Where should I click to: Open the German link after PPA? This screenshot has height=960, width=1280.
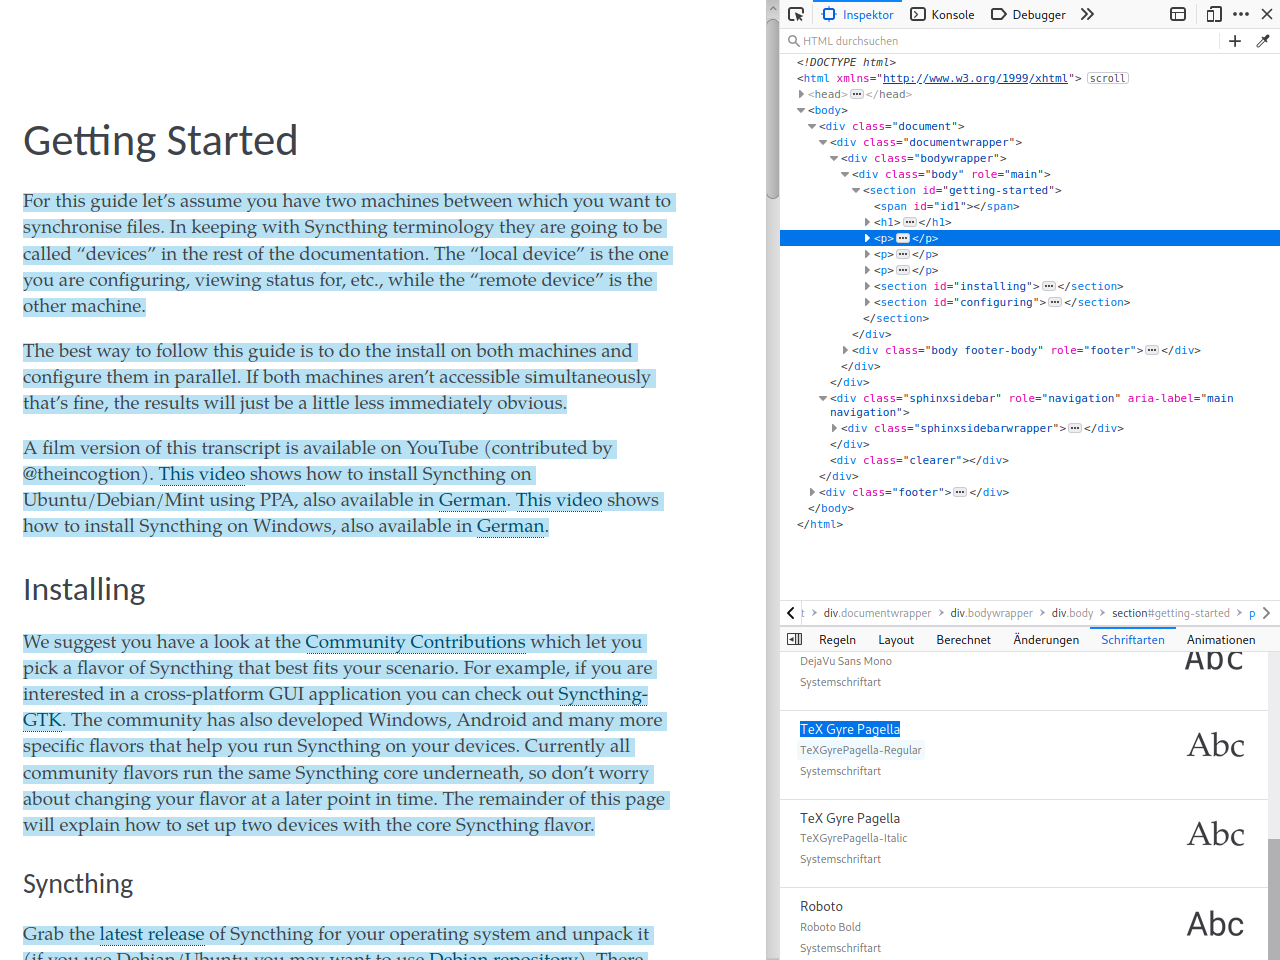[472, 500]
